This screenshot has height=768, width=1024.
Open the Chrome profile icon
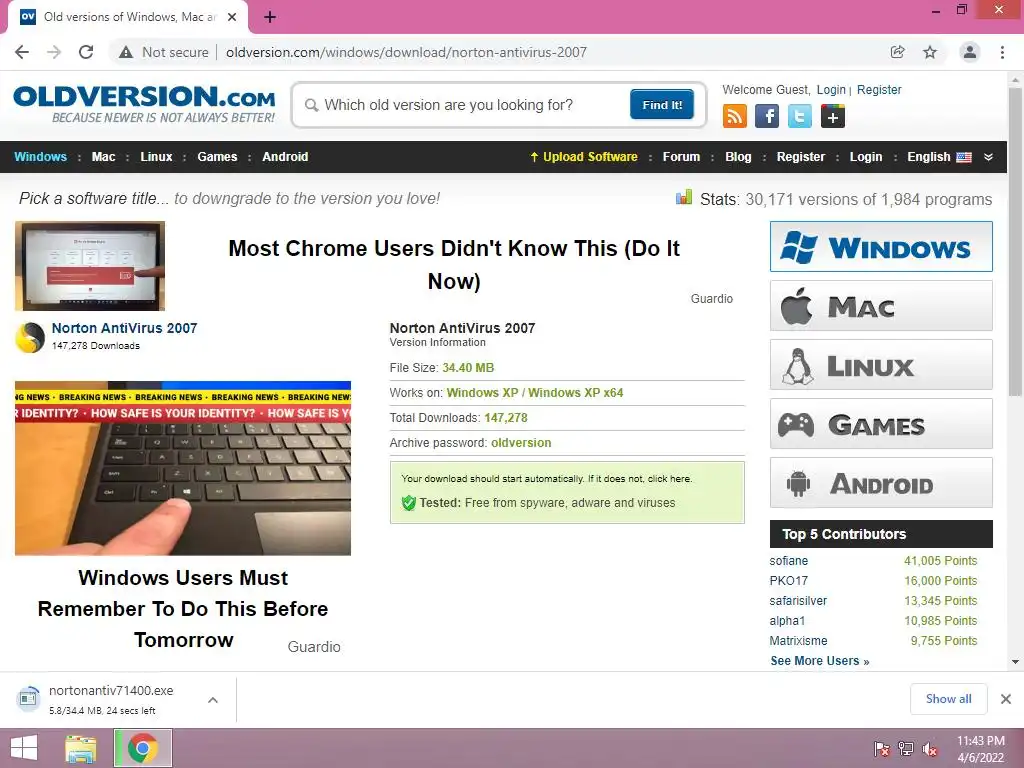point(970,52)
